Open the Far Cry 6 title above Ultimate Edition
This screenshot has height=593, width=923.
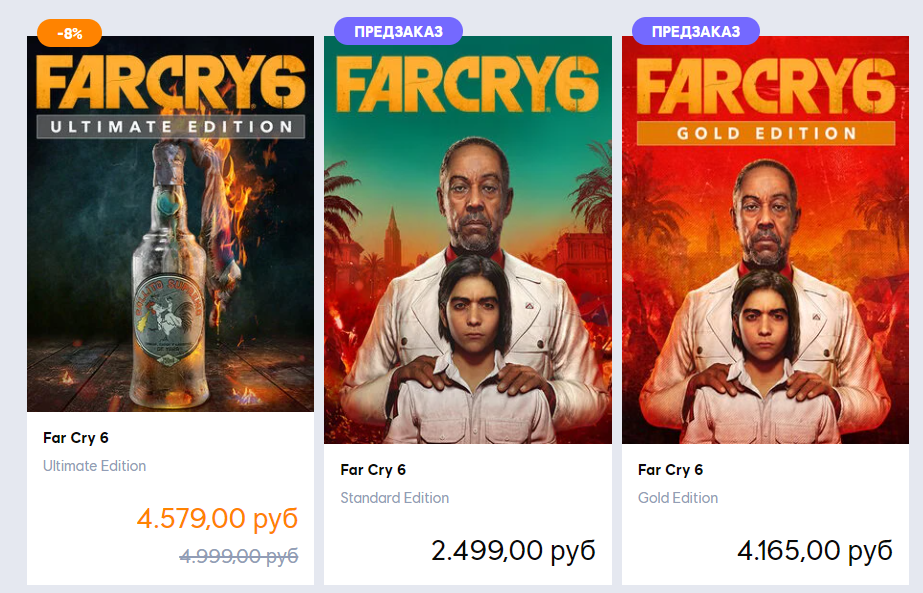[75, 437]
